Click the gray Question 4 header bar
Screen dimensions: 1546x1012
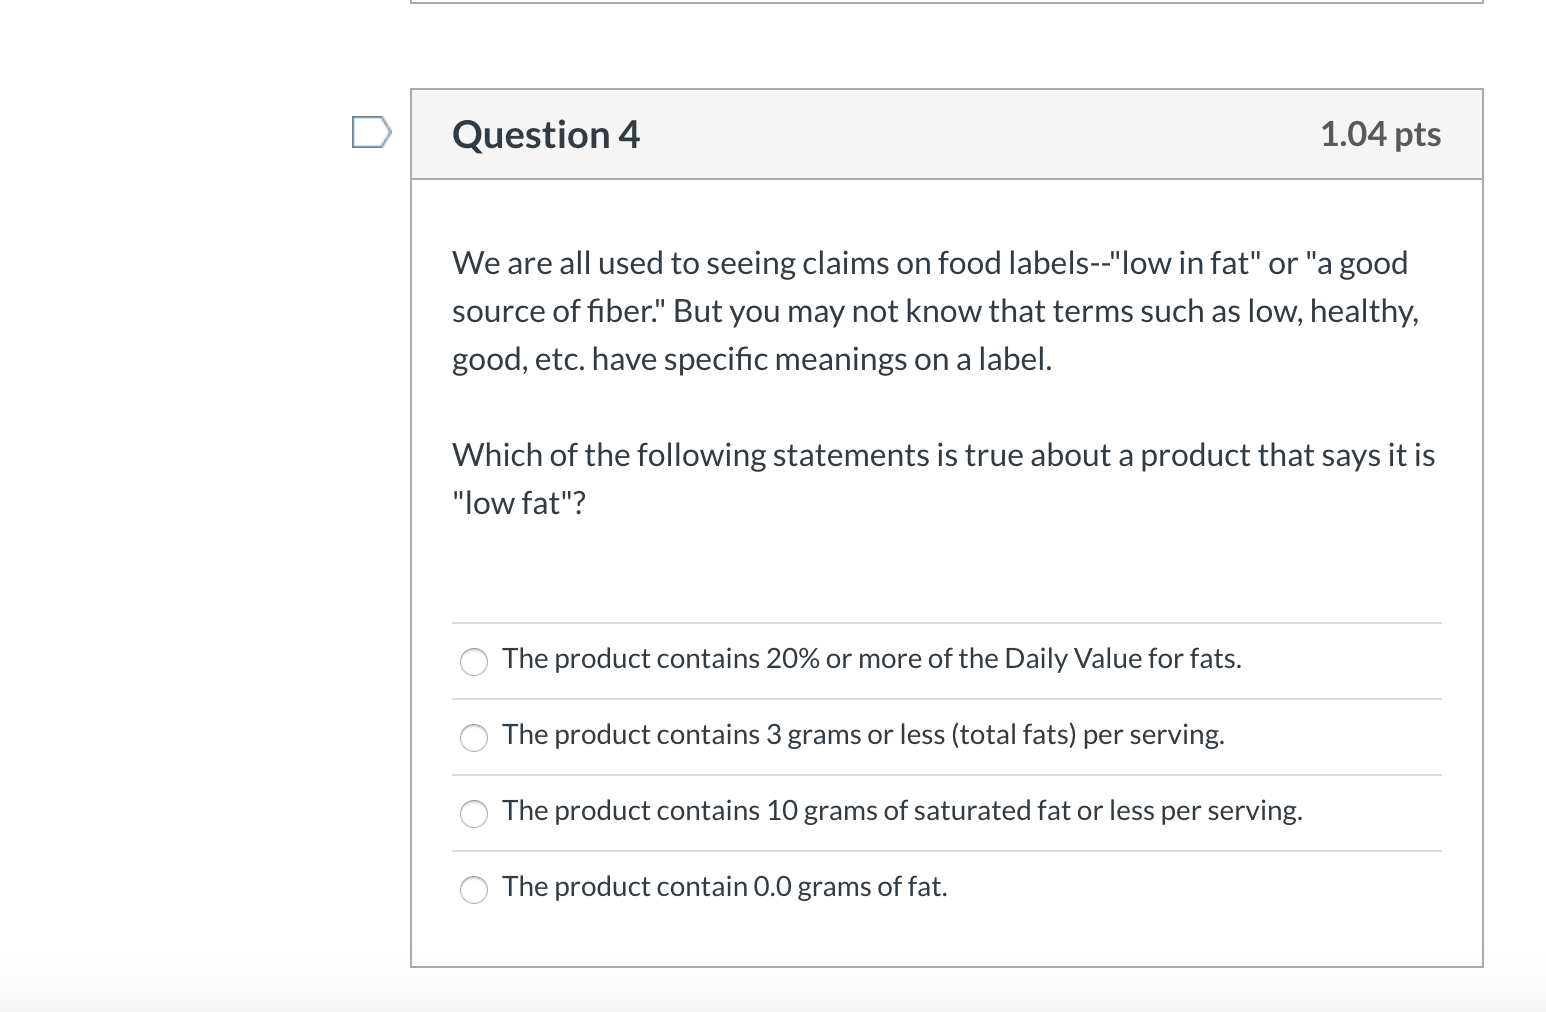pyautogui.click(x=946, y=135)
